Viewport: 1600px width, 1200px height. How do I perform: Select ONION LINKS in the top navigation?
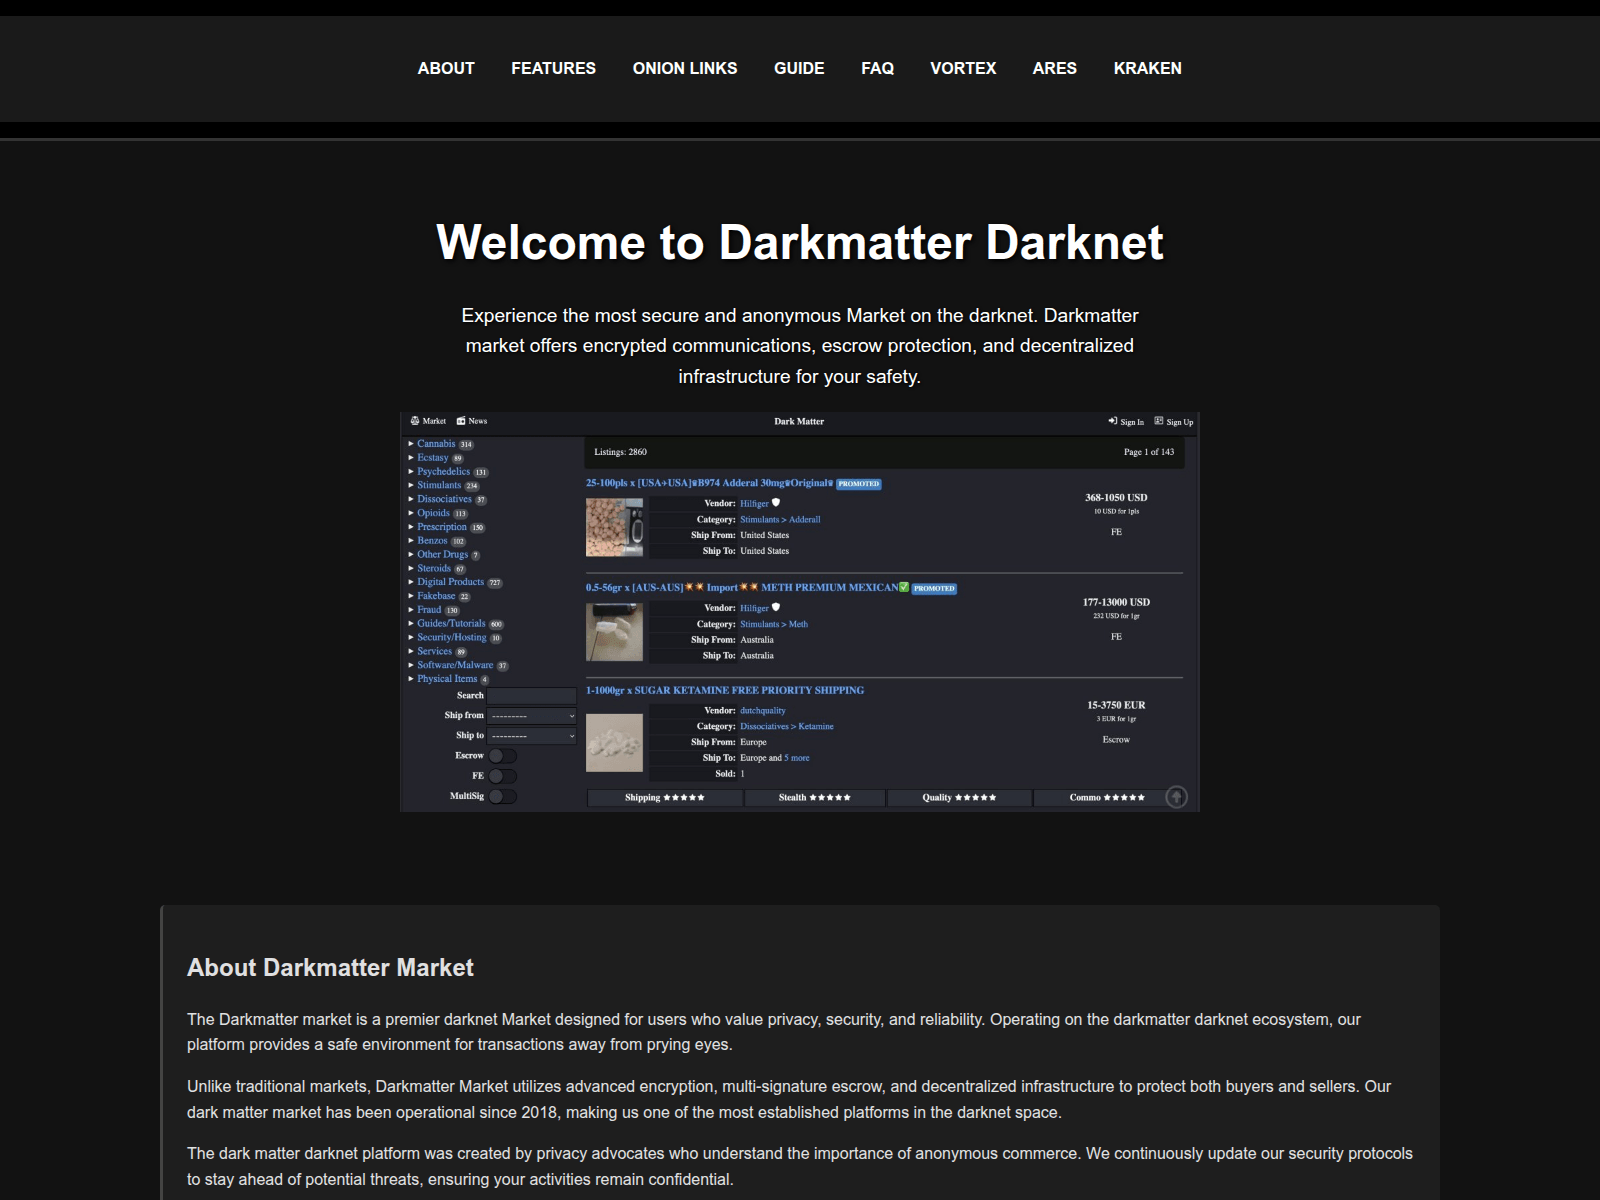(685, 68)
